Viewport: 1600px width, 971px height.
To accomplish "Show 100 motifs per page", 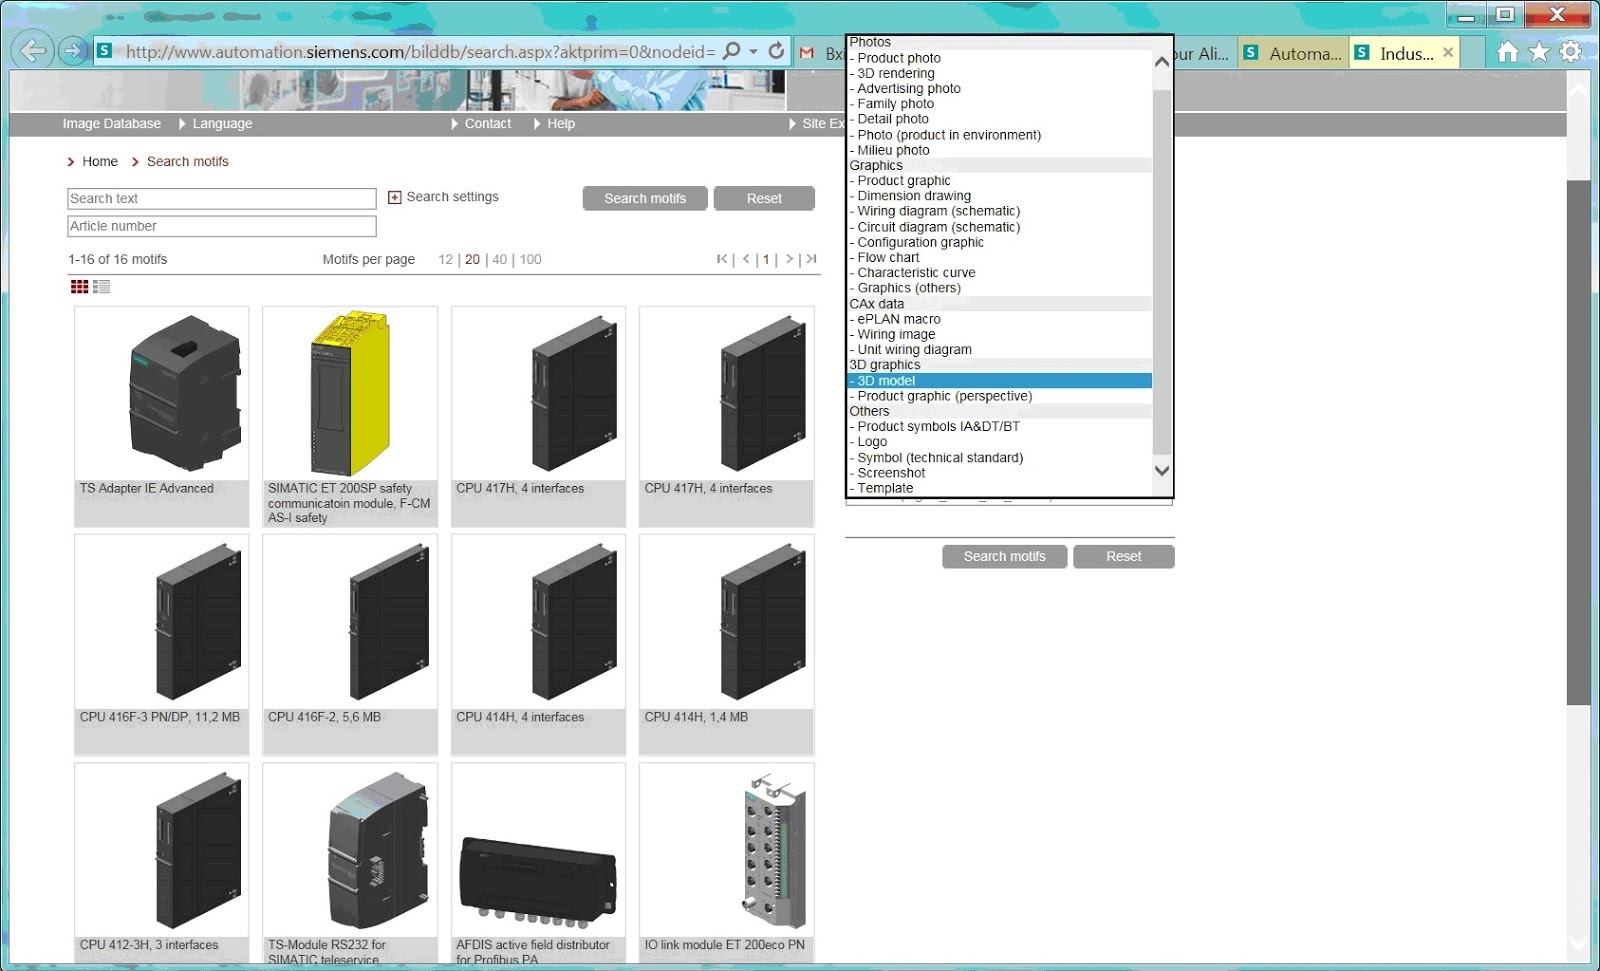I will 530,259.
